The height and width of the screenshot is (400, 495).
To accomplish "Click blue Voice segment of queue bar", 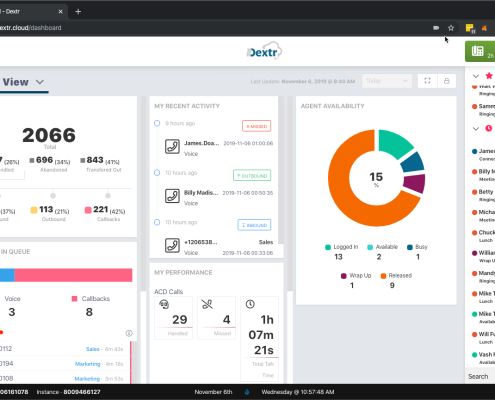I will pyautogui.click(x=7, y=275).
